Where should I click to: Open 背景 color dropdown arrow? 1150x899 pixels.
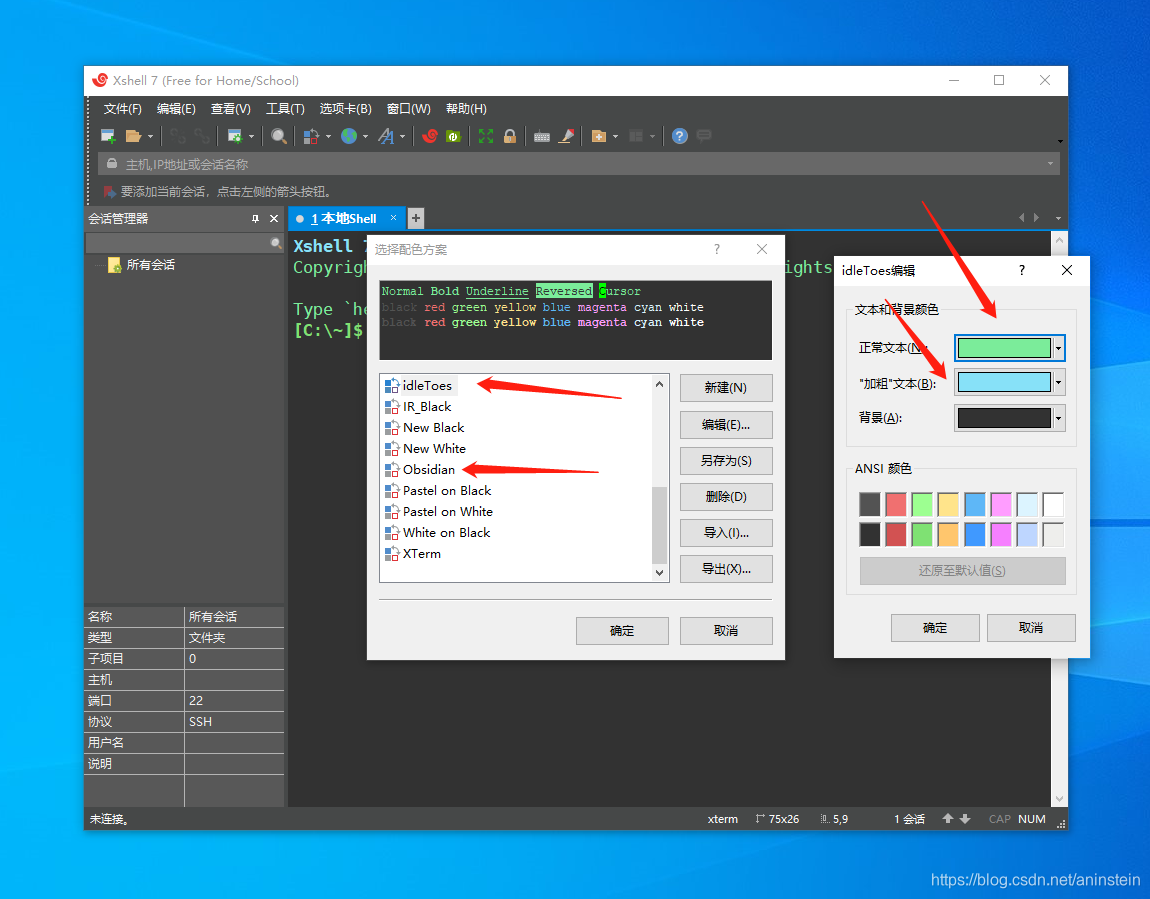pos(1058,418)
